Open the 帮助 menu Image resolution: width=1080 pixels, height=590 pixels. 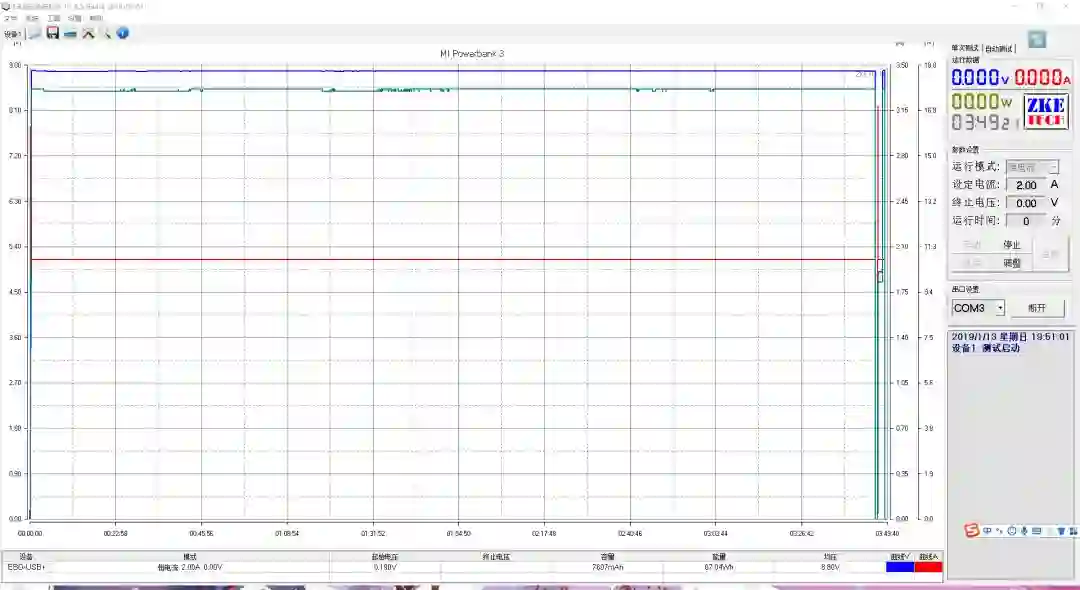point(96,18)
